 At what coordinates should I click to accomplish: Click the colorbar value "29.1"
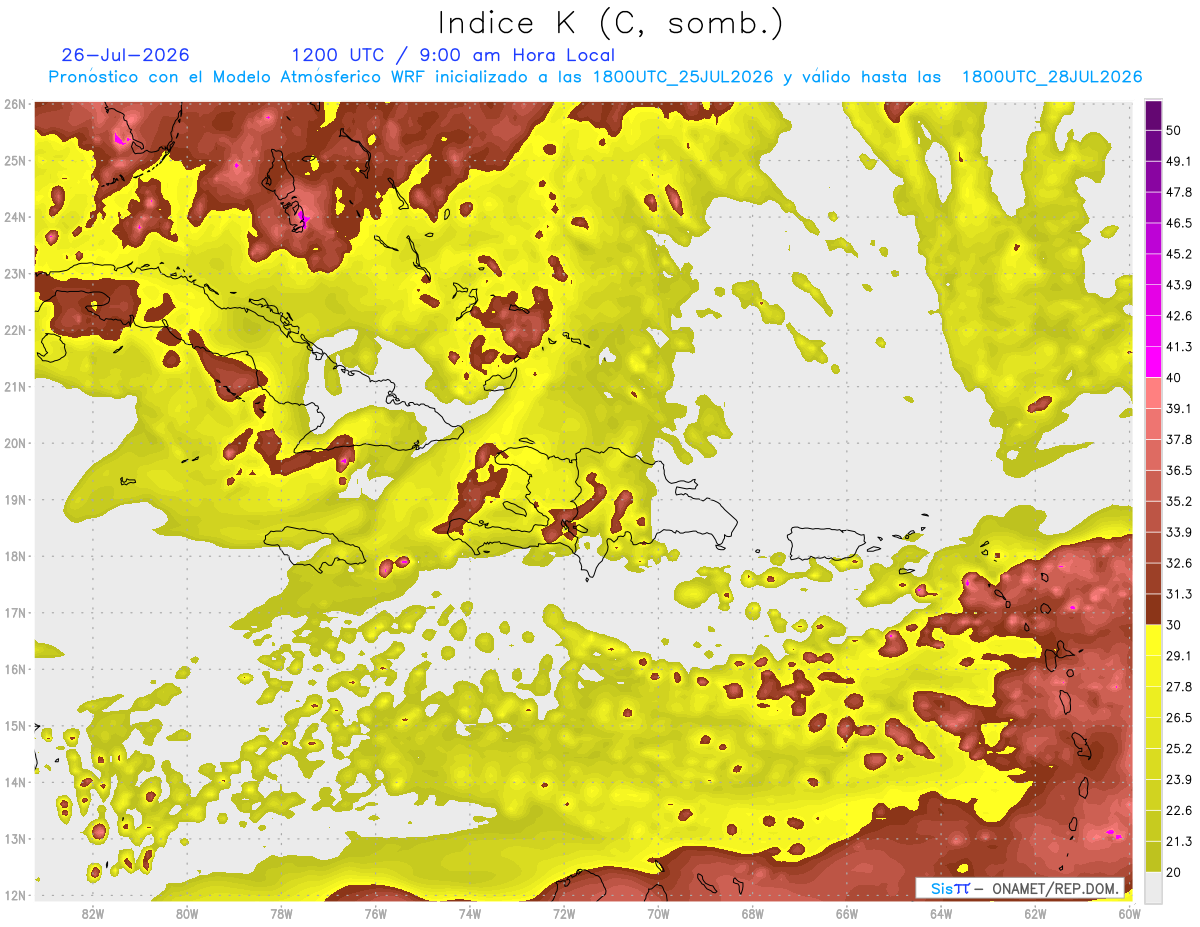1180,656
